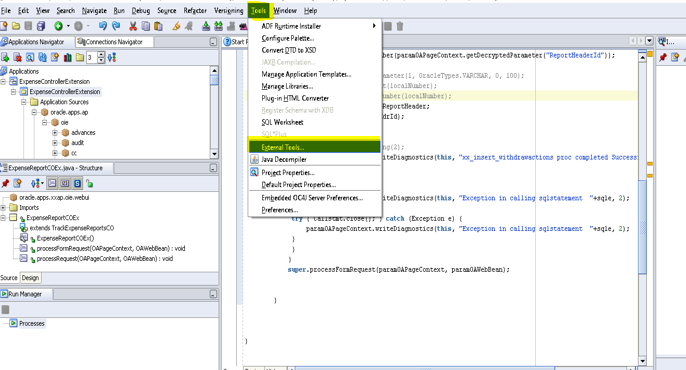
Task: Click the magnifier search icon in navigator toolbar
Action: coord(30,57)
